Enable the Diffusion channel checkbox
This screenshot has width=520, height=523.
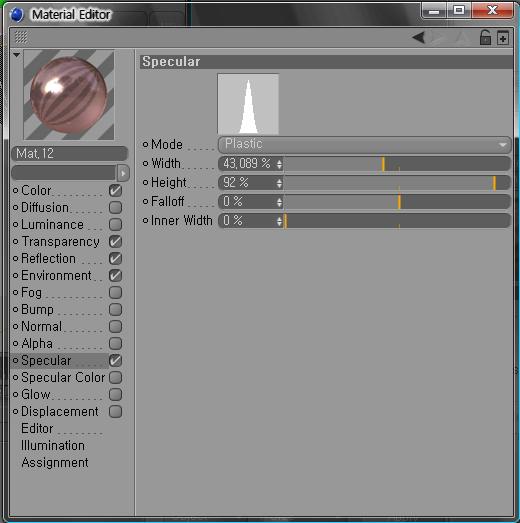pos(115,207)
